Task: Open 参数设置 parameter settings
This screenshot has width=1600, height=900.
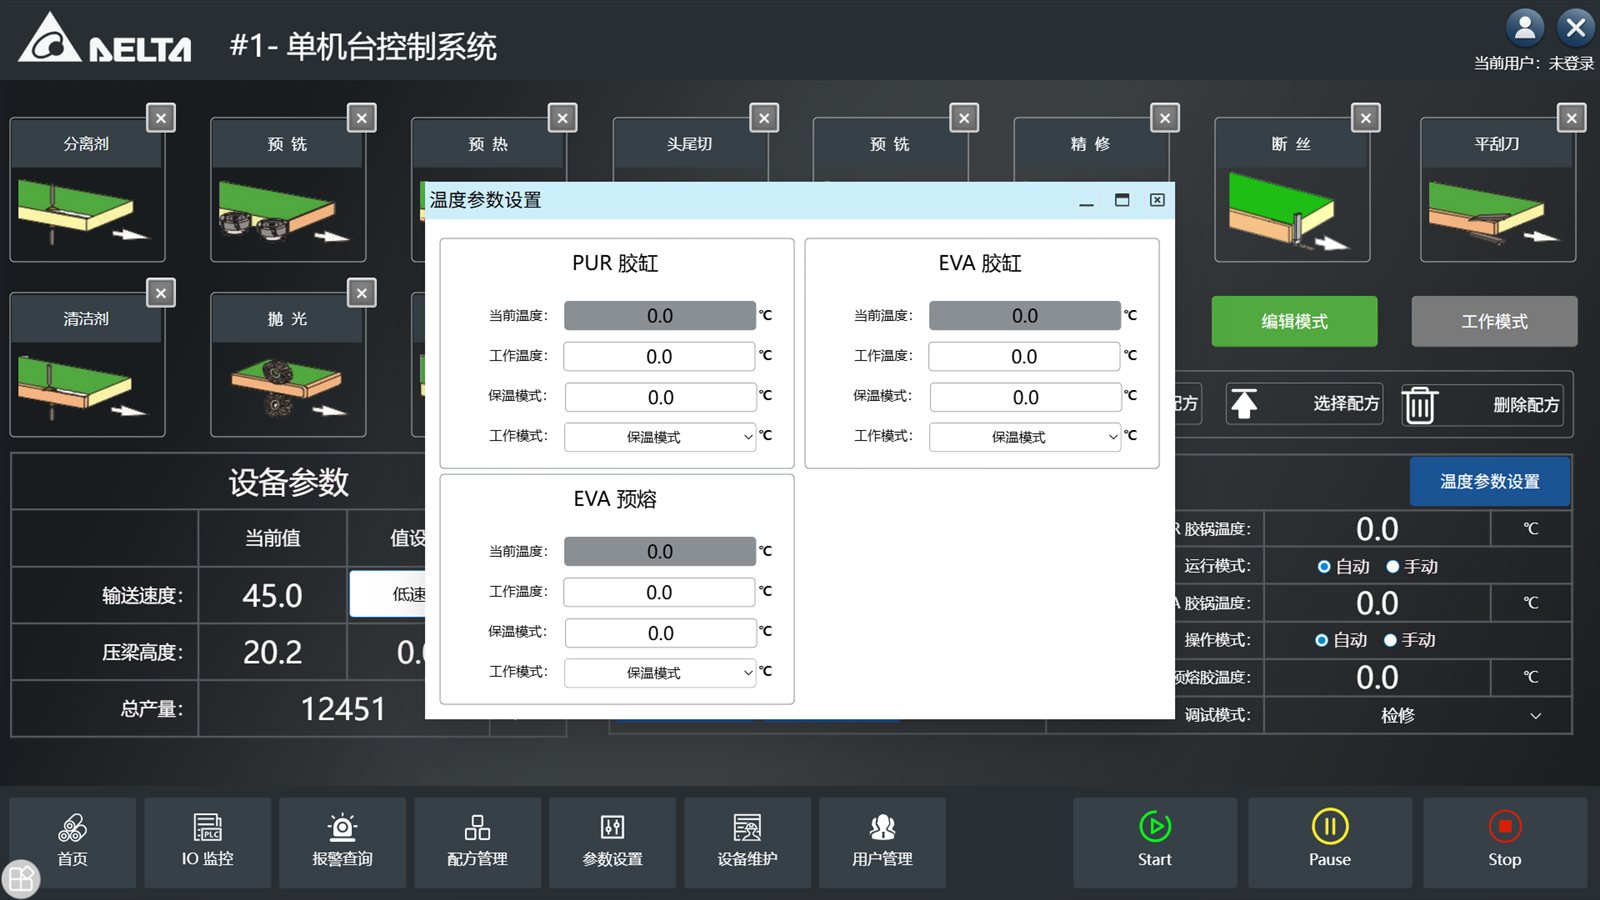Action: (x=612, y=842)
